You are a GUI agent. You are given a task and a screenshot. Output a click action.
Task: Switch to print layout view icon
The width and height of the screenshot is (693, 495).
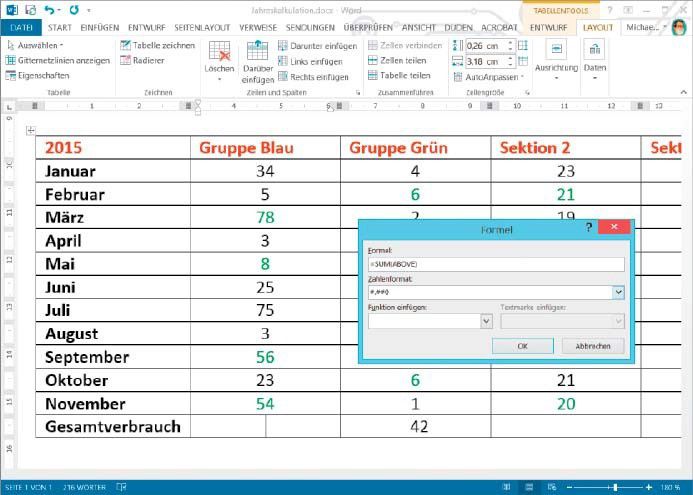click(x=529, y=487)
